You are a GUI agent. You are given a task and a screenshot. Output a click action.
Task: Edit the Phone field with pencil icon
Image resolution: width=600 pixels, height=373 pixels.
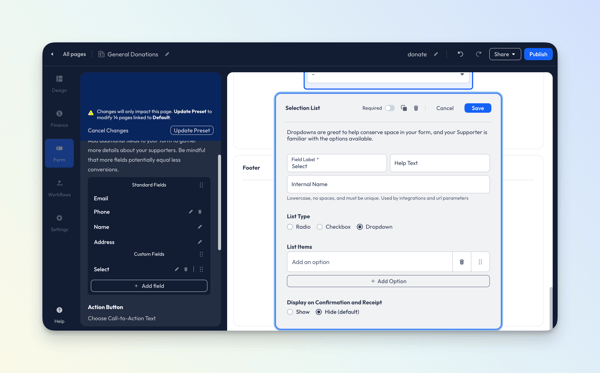click(191, 212)
